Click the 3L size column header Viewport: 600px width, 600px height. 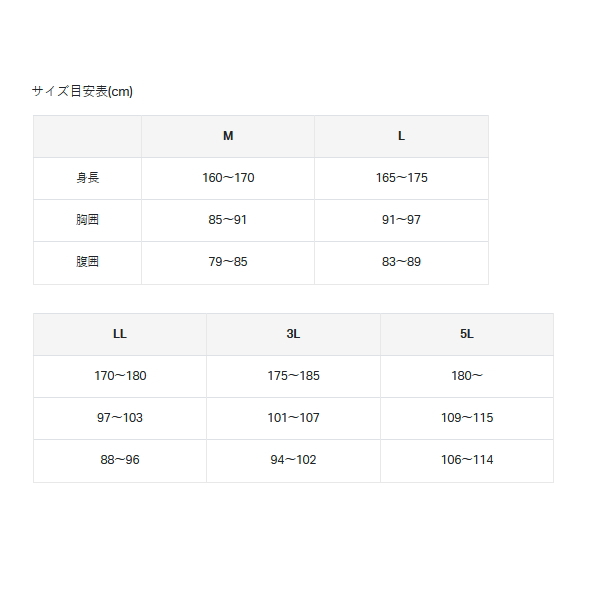coord(293,334)
